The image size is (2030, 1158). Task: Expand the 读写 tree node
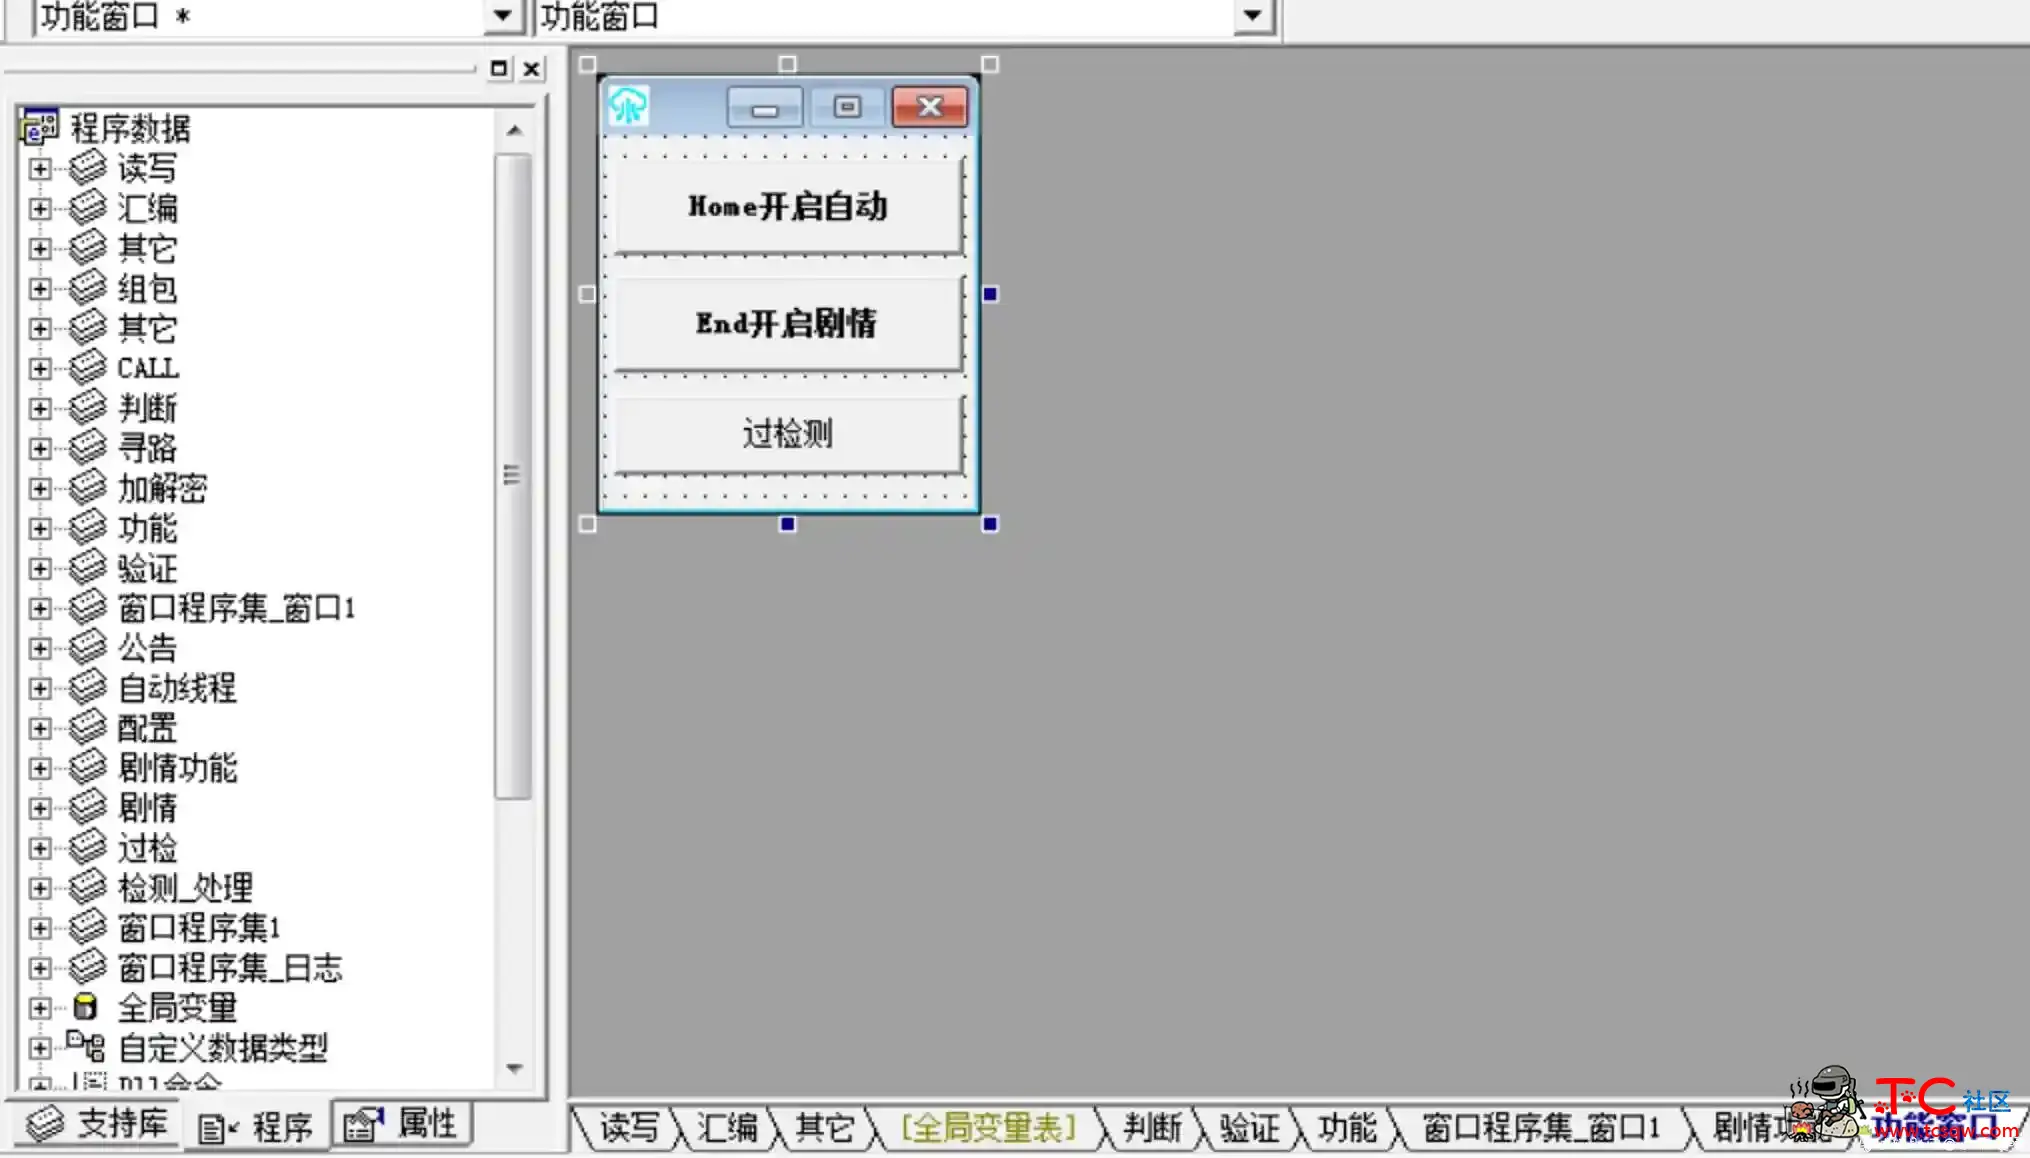tap(38, 166)
